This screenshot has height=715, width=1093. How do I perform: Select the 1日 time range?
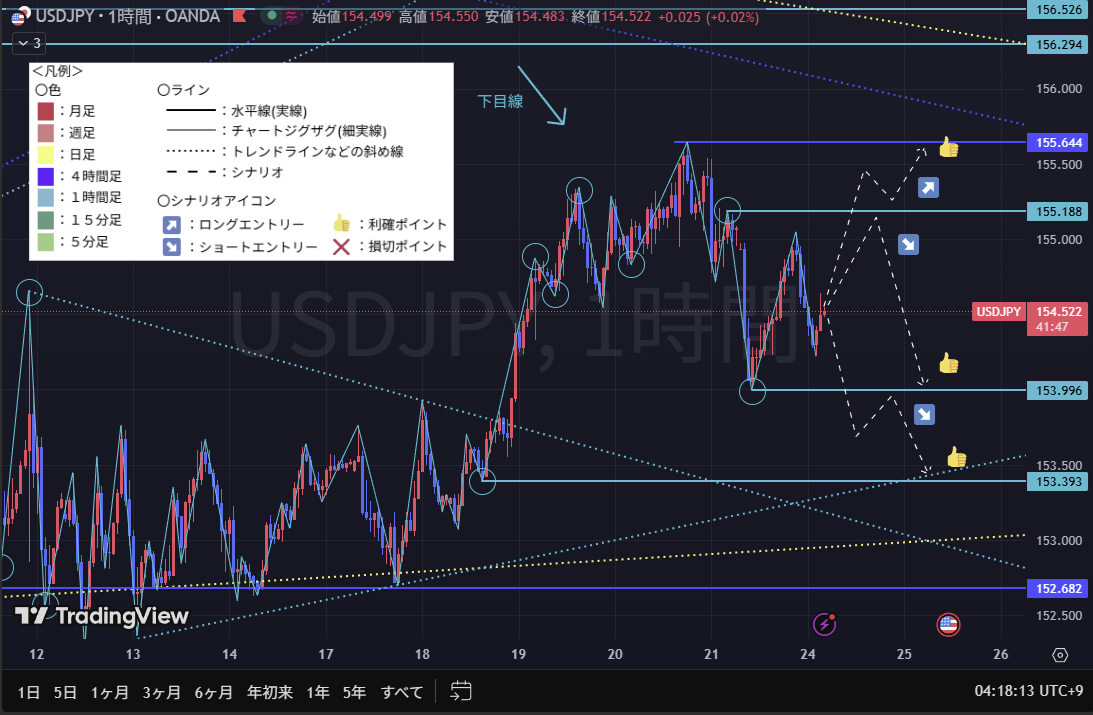(29, 691)
